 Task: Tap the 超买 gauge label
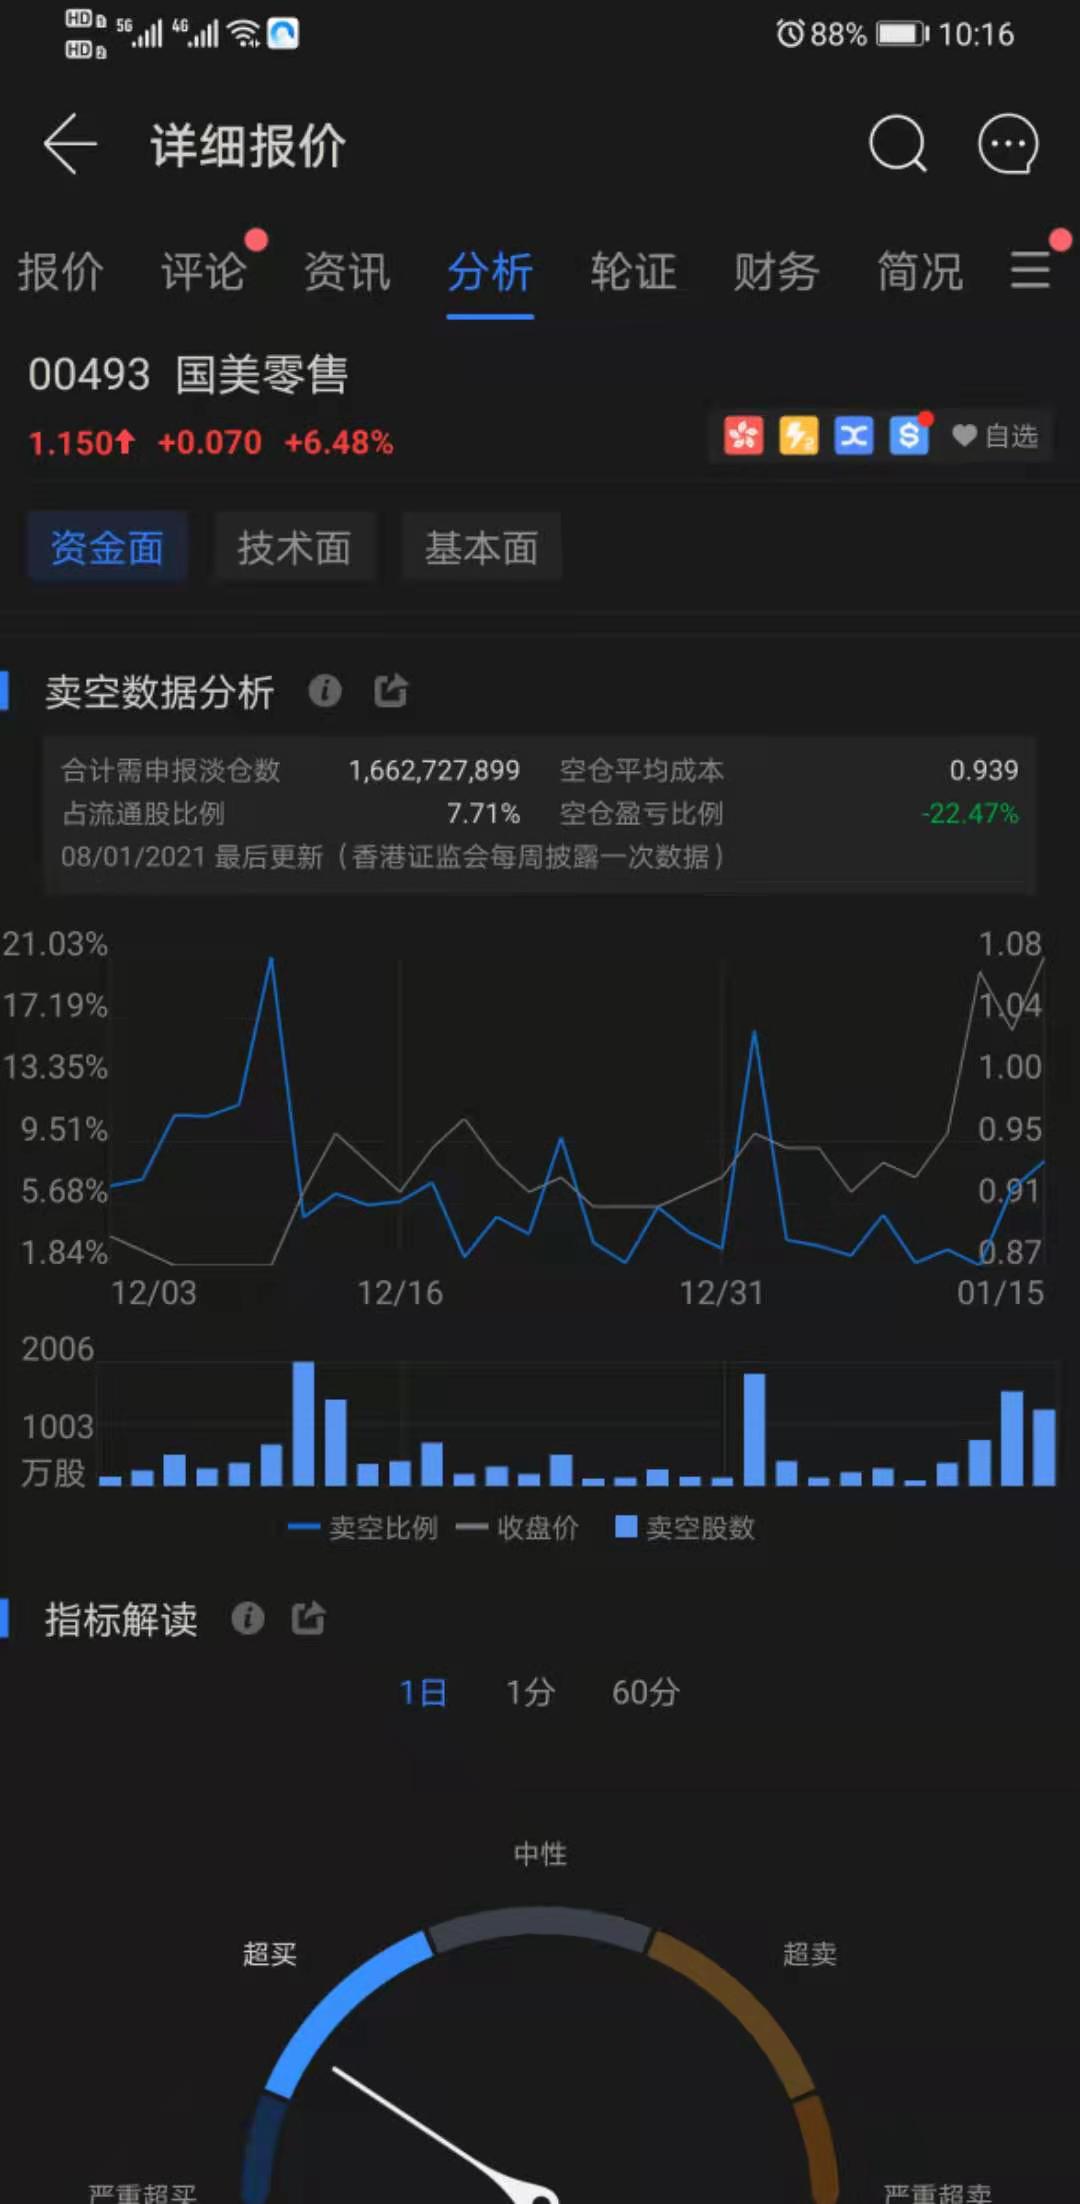coord(270,1953)
